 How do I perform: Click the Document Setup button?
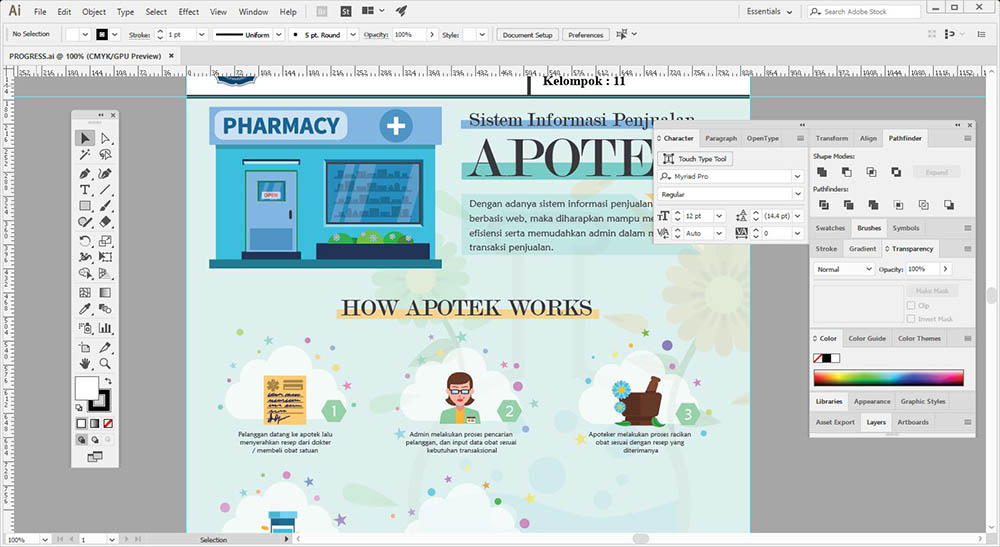527,35
